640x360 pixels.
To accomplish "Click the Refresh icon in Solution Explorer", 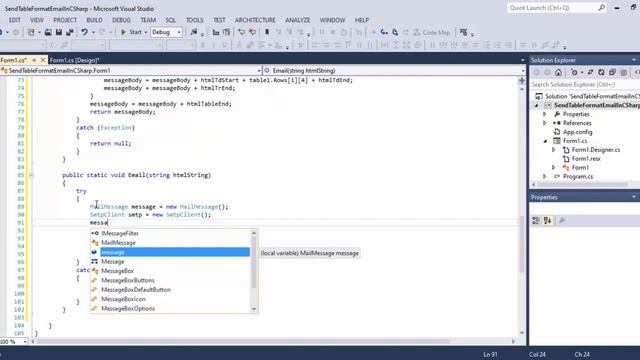I will tap(601, 72).
